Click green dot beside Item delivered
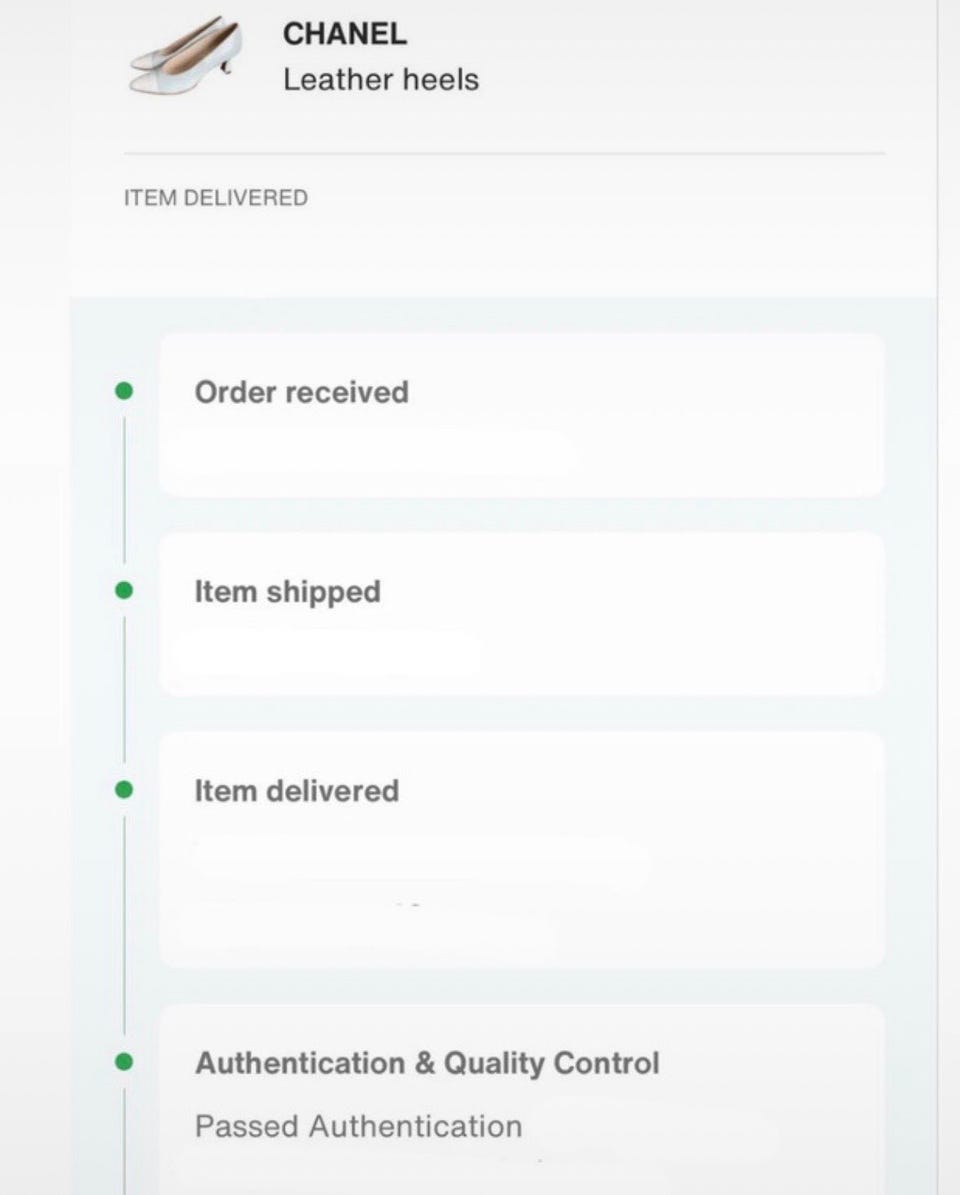The image size is (960, 1195). point(124,790)
